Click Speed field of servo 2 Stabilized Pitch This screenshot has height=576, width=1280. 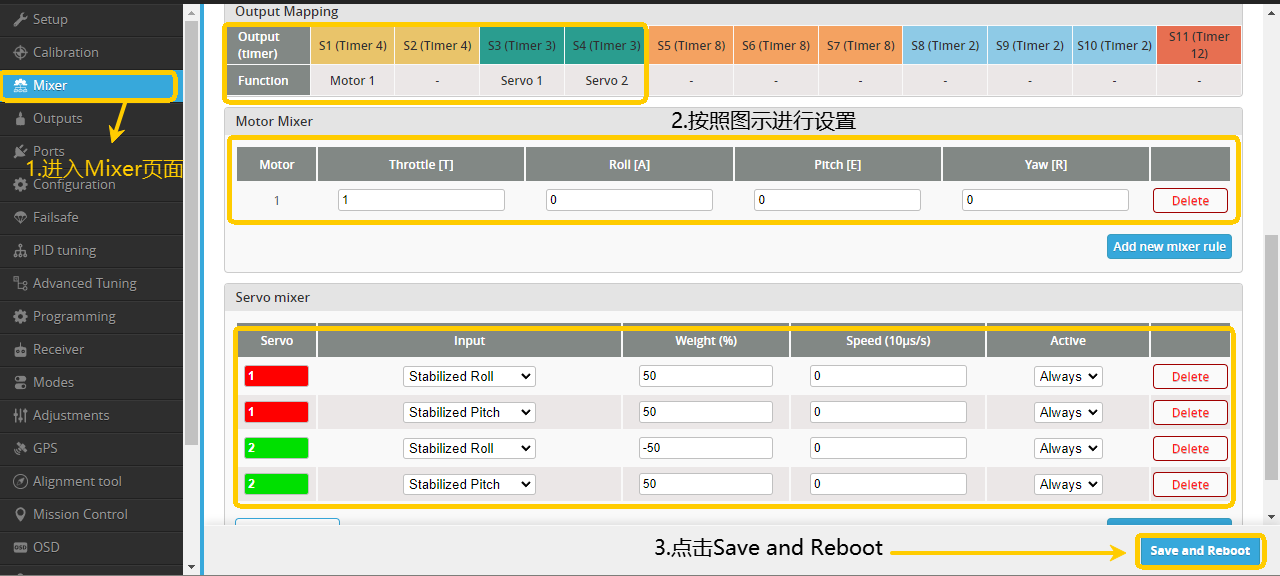[888, 484]
